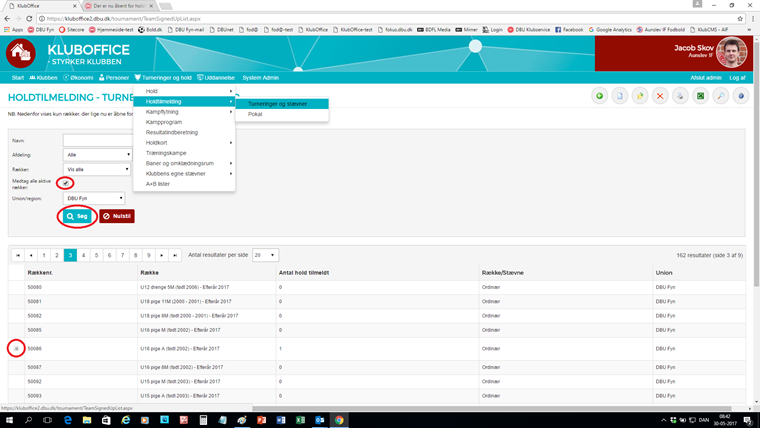The height and width of the screenshot is (428, 760).
Task: Click the new document toolbar icon
Action: 620,96
